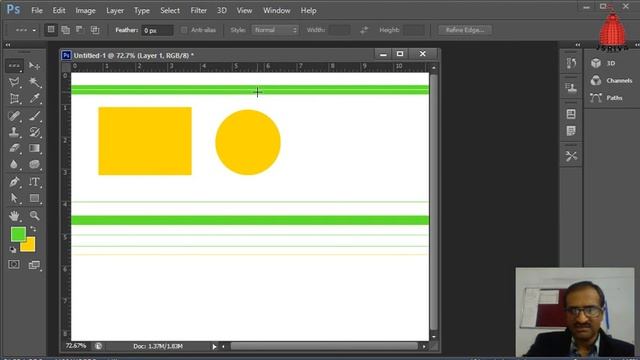Select the Move tool
The height and width of the screenshot is (360, 640).
[34, 66]
